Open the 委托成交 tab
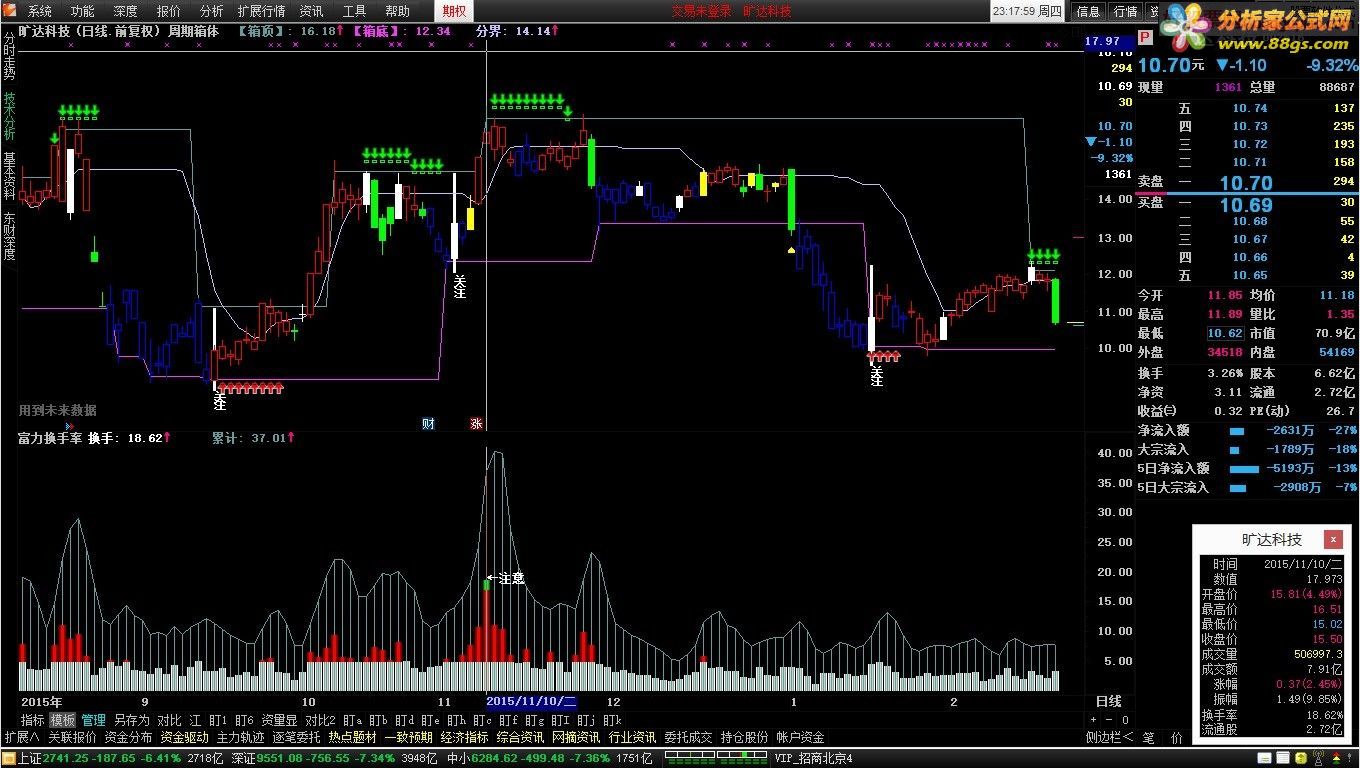This screenshot has width=1360, height=768. coord(688,738)
